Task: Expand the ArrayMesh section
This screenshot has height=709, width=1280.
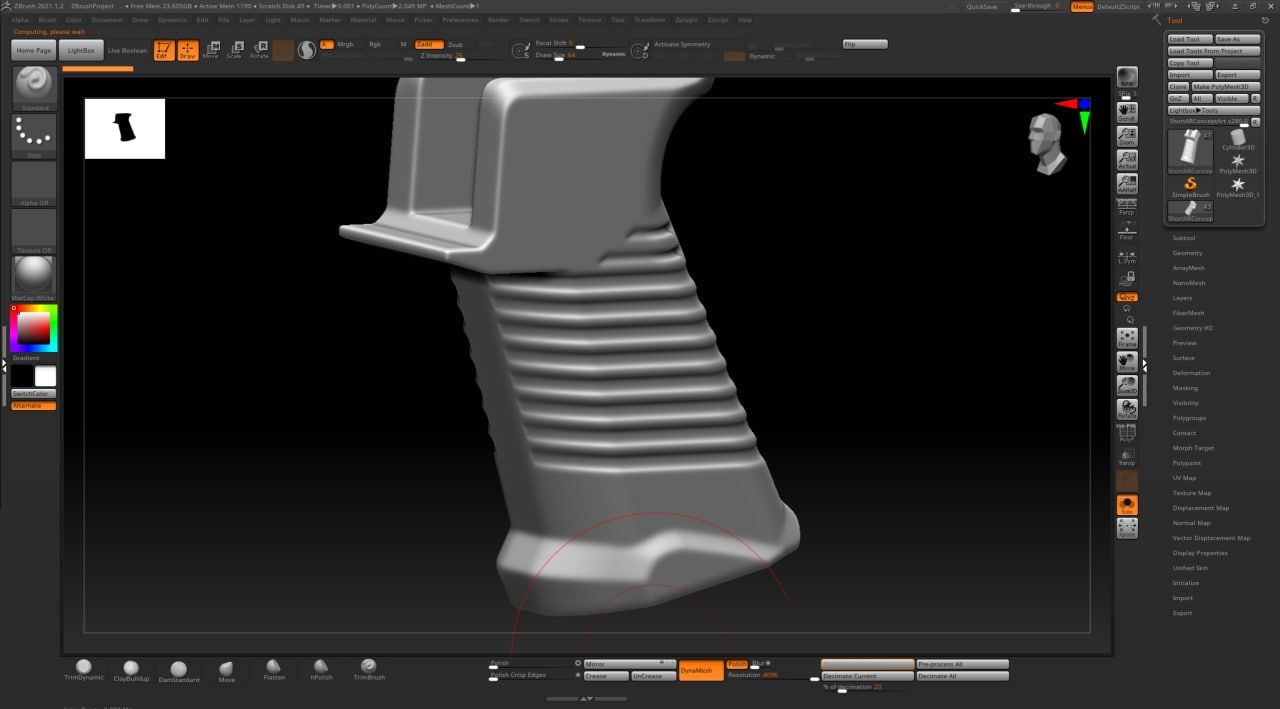Action: (x=1189, y=268)
